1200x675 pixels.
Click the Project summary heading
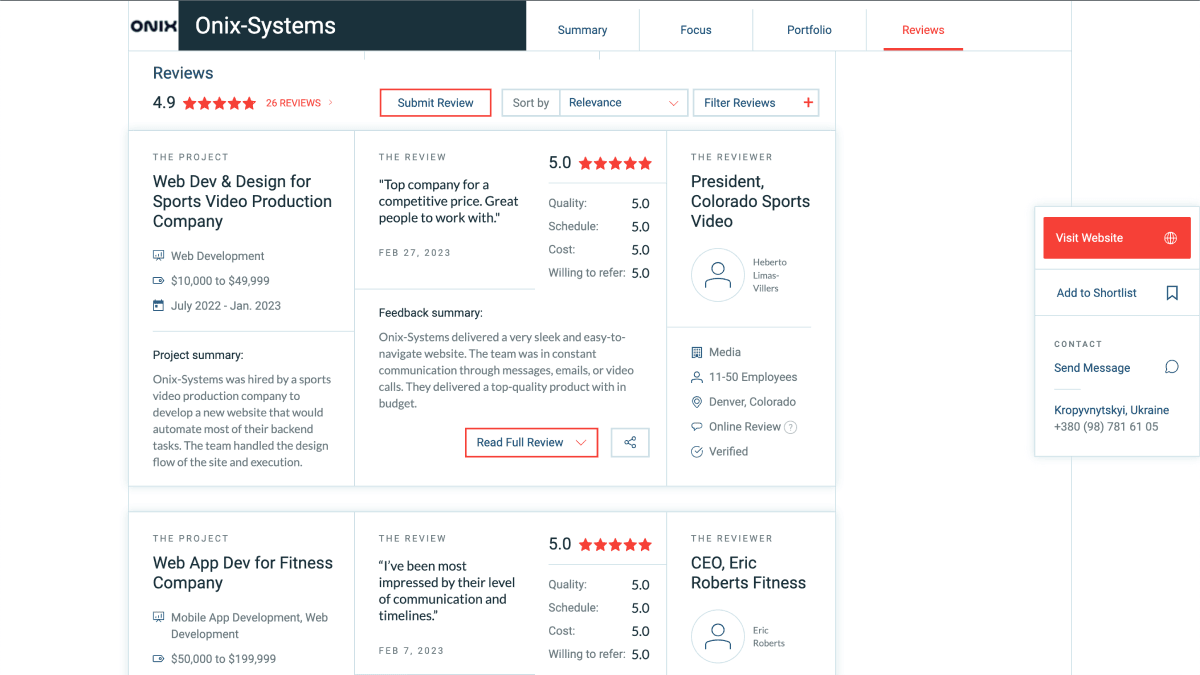pyautogui.click(x=198, y=355)
